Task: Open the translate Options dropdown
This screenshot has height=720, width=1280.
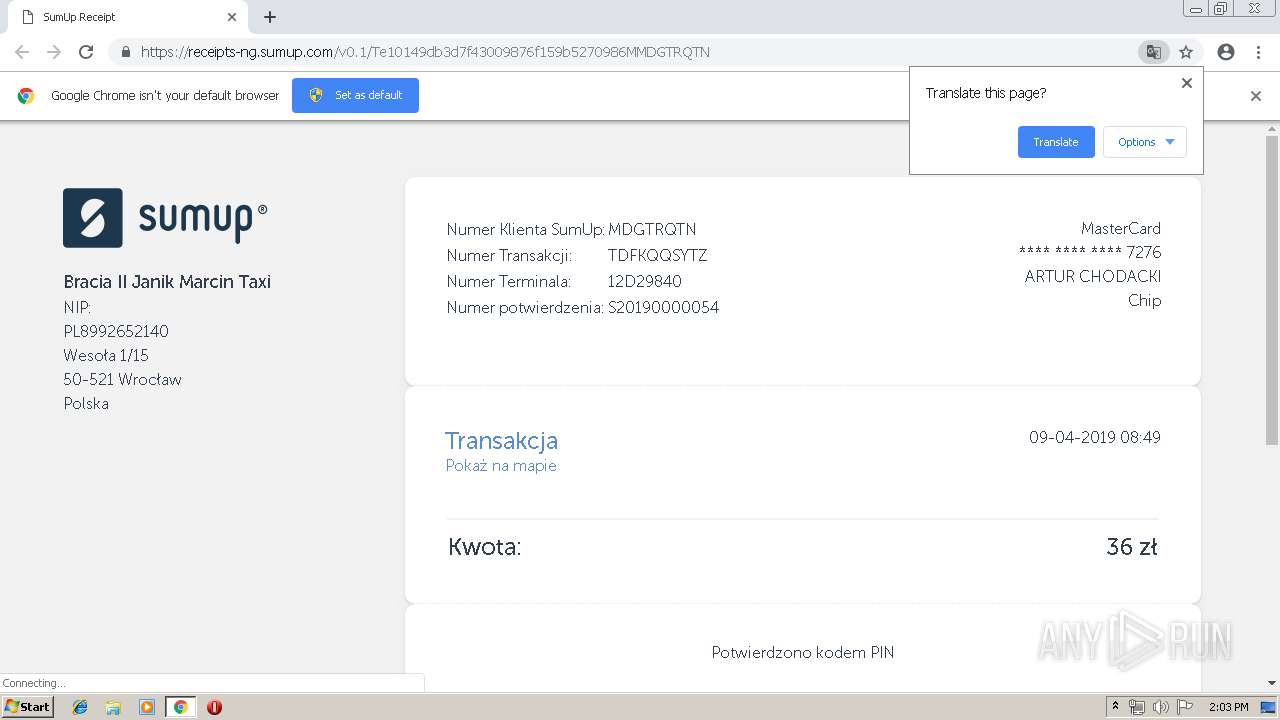Action: (x=1145, y=142)
